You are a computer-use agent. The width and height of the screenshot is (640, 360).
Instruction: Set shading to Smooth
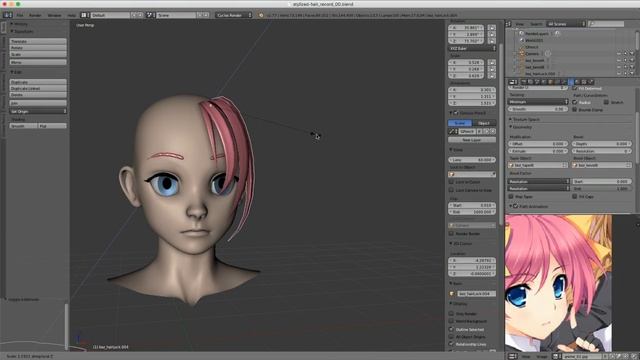(x=23, y=126)
